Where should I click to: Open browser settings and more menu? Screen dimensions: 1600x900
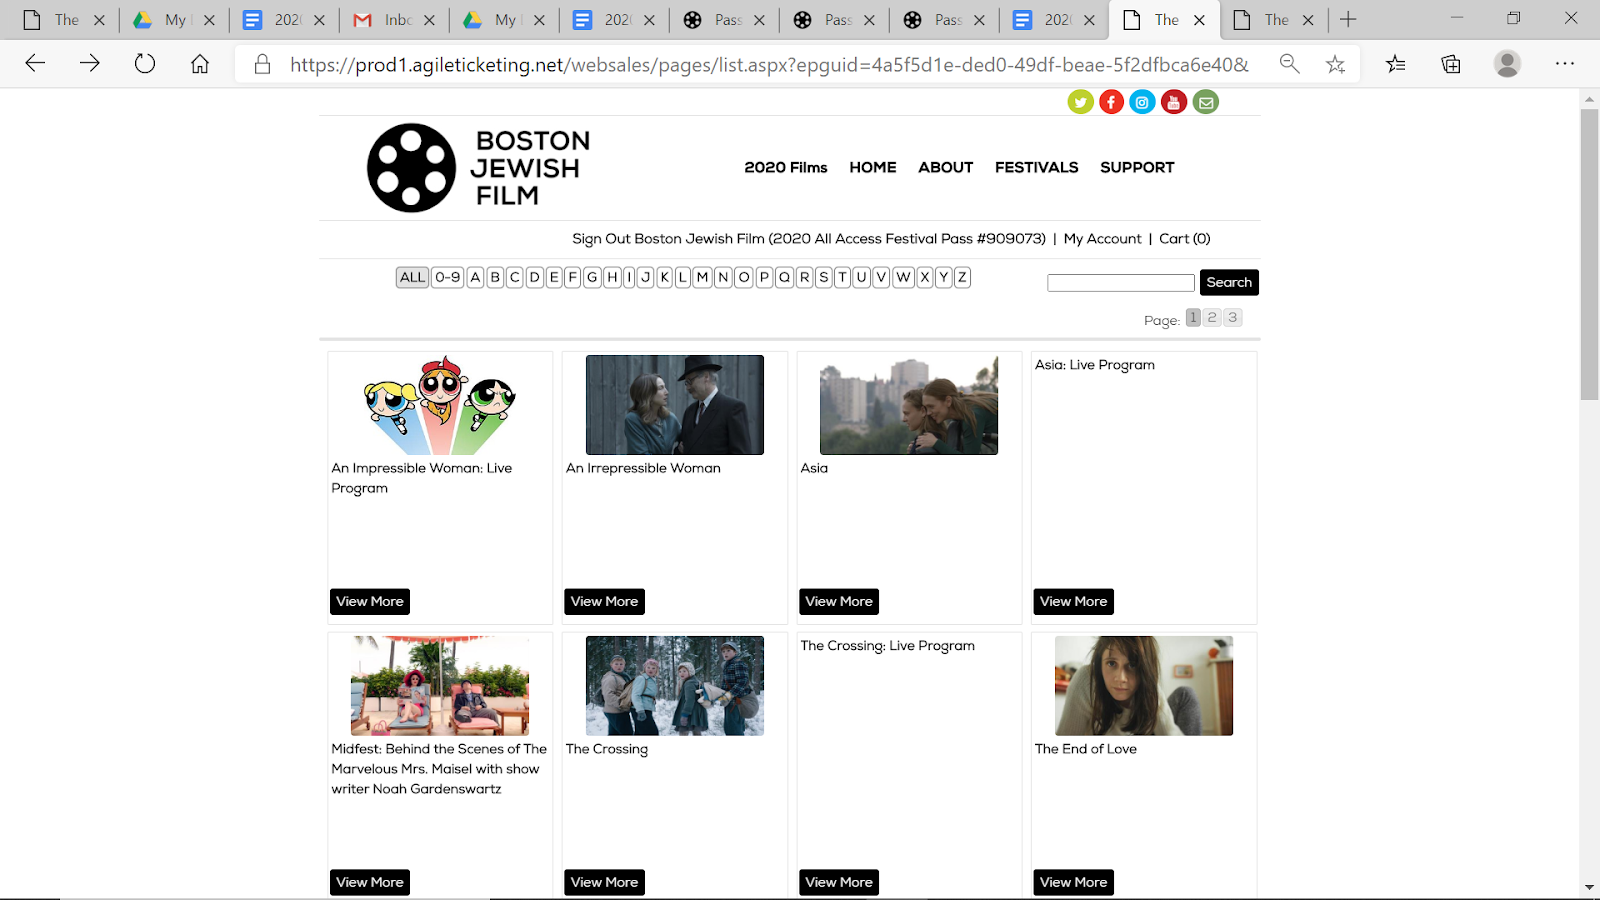(1565, 64)
